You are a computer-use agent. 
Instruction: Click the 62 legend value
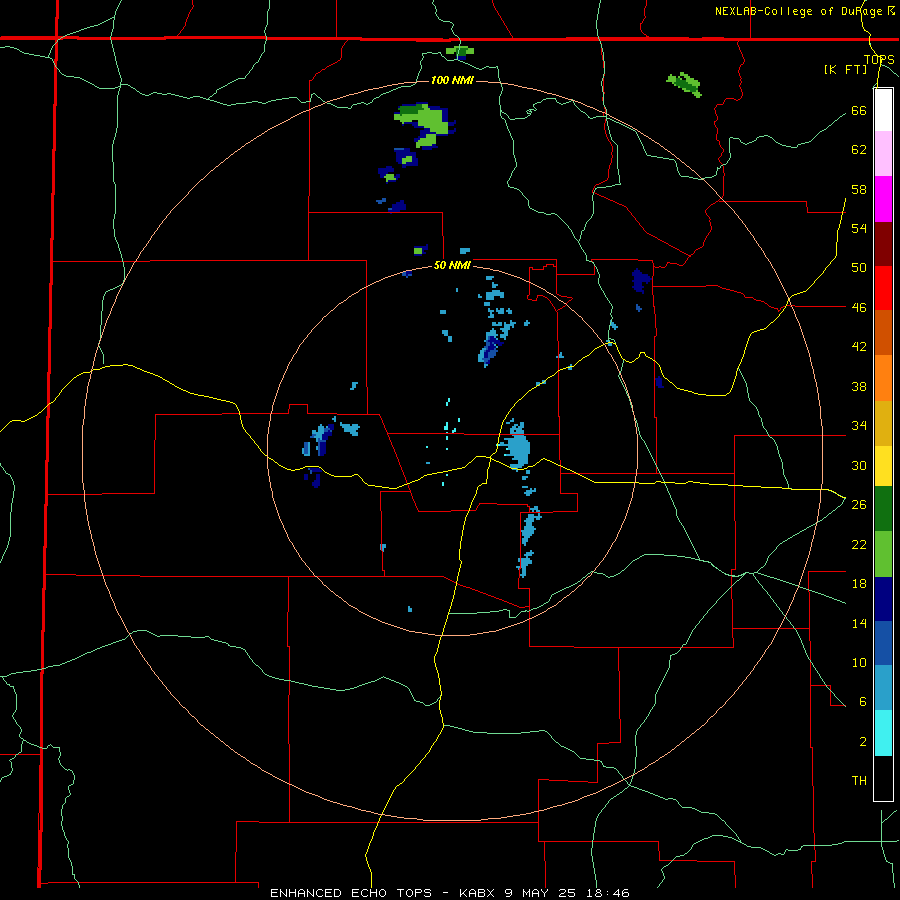pyautogui.click(x=859, y=150)
